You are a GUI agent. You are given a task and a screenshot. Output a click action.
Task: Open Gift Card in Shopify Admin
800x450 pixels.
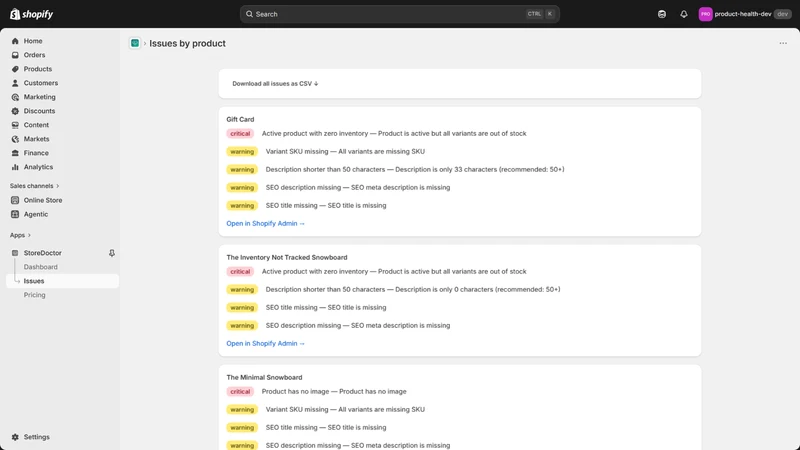pyautogui.click(x=265, y=223)
